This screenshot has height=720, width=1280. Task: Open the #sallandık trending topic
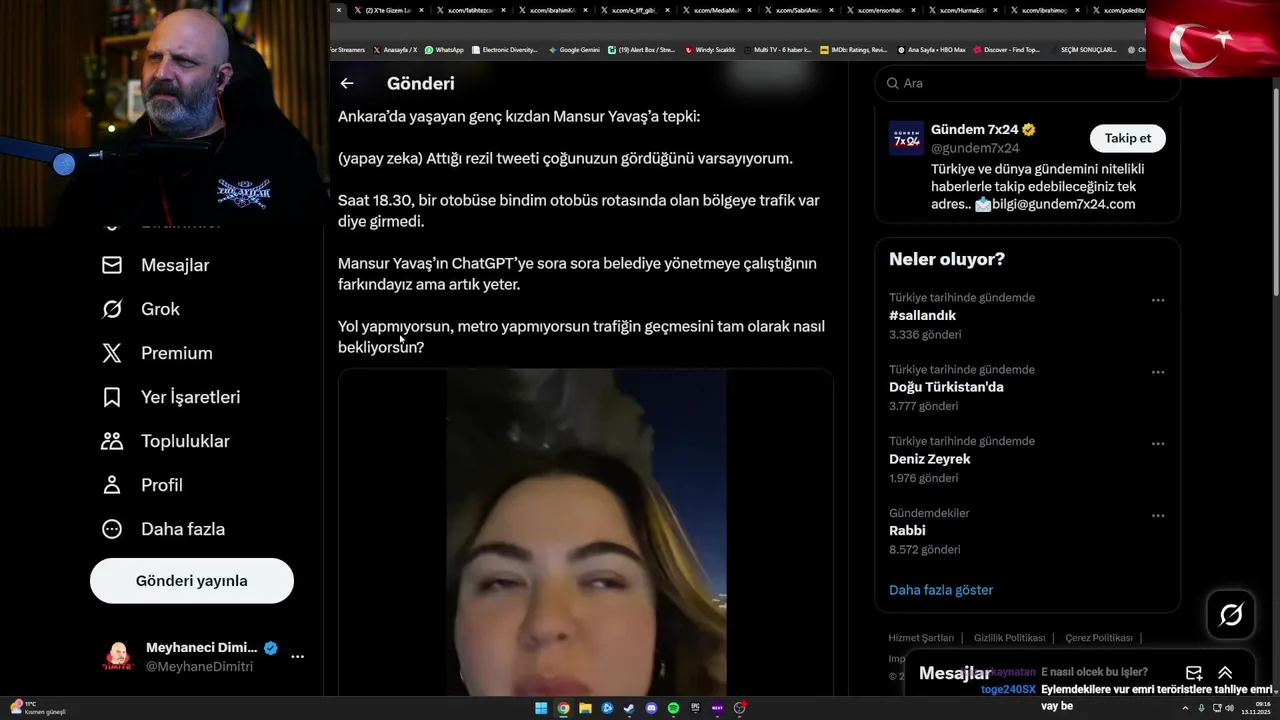point(922,315)
